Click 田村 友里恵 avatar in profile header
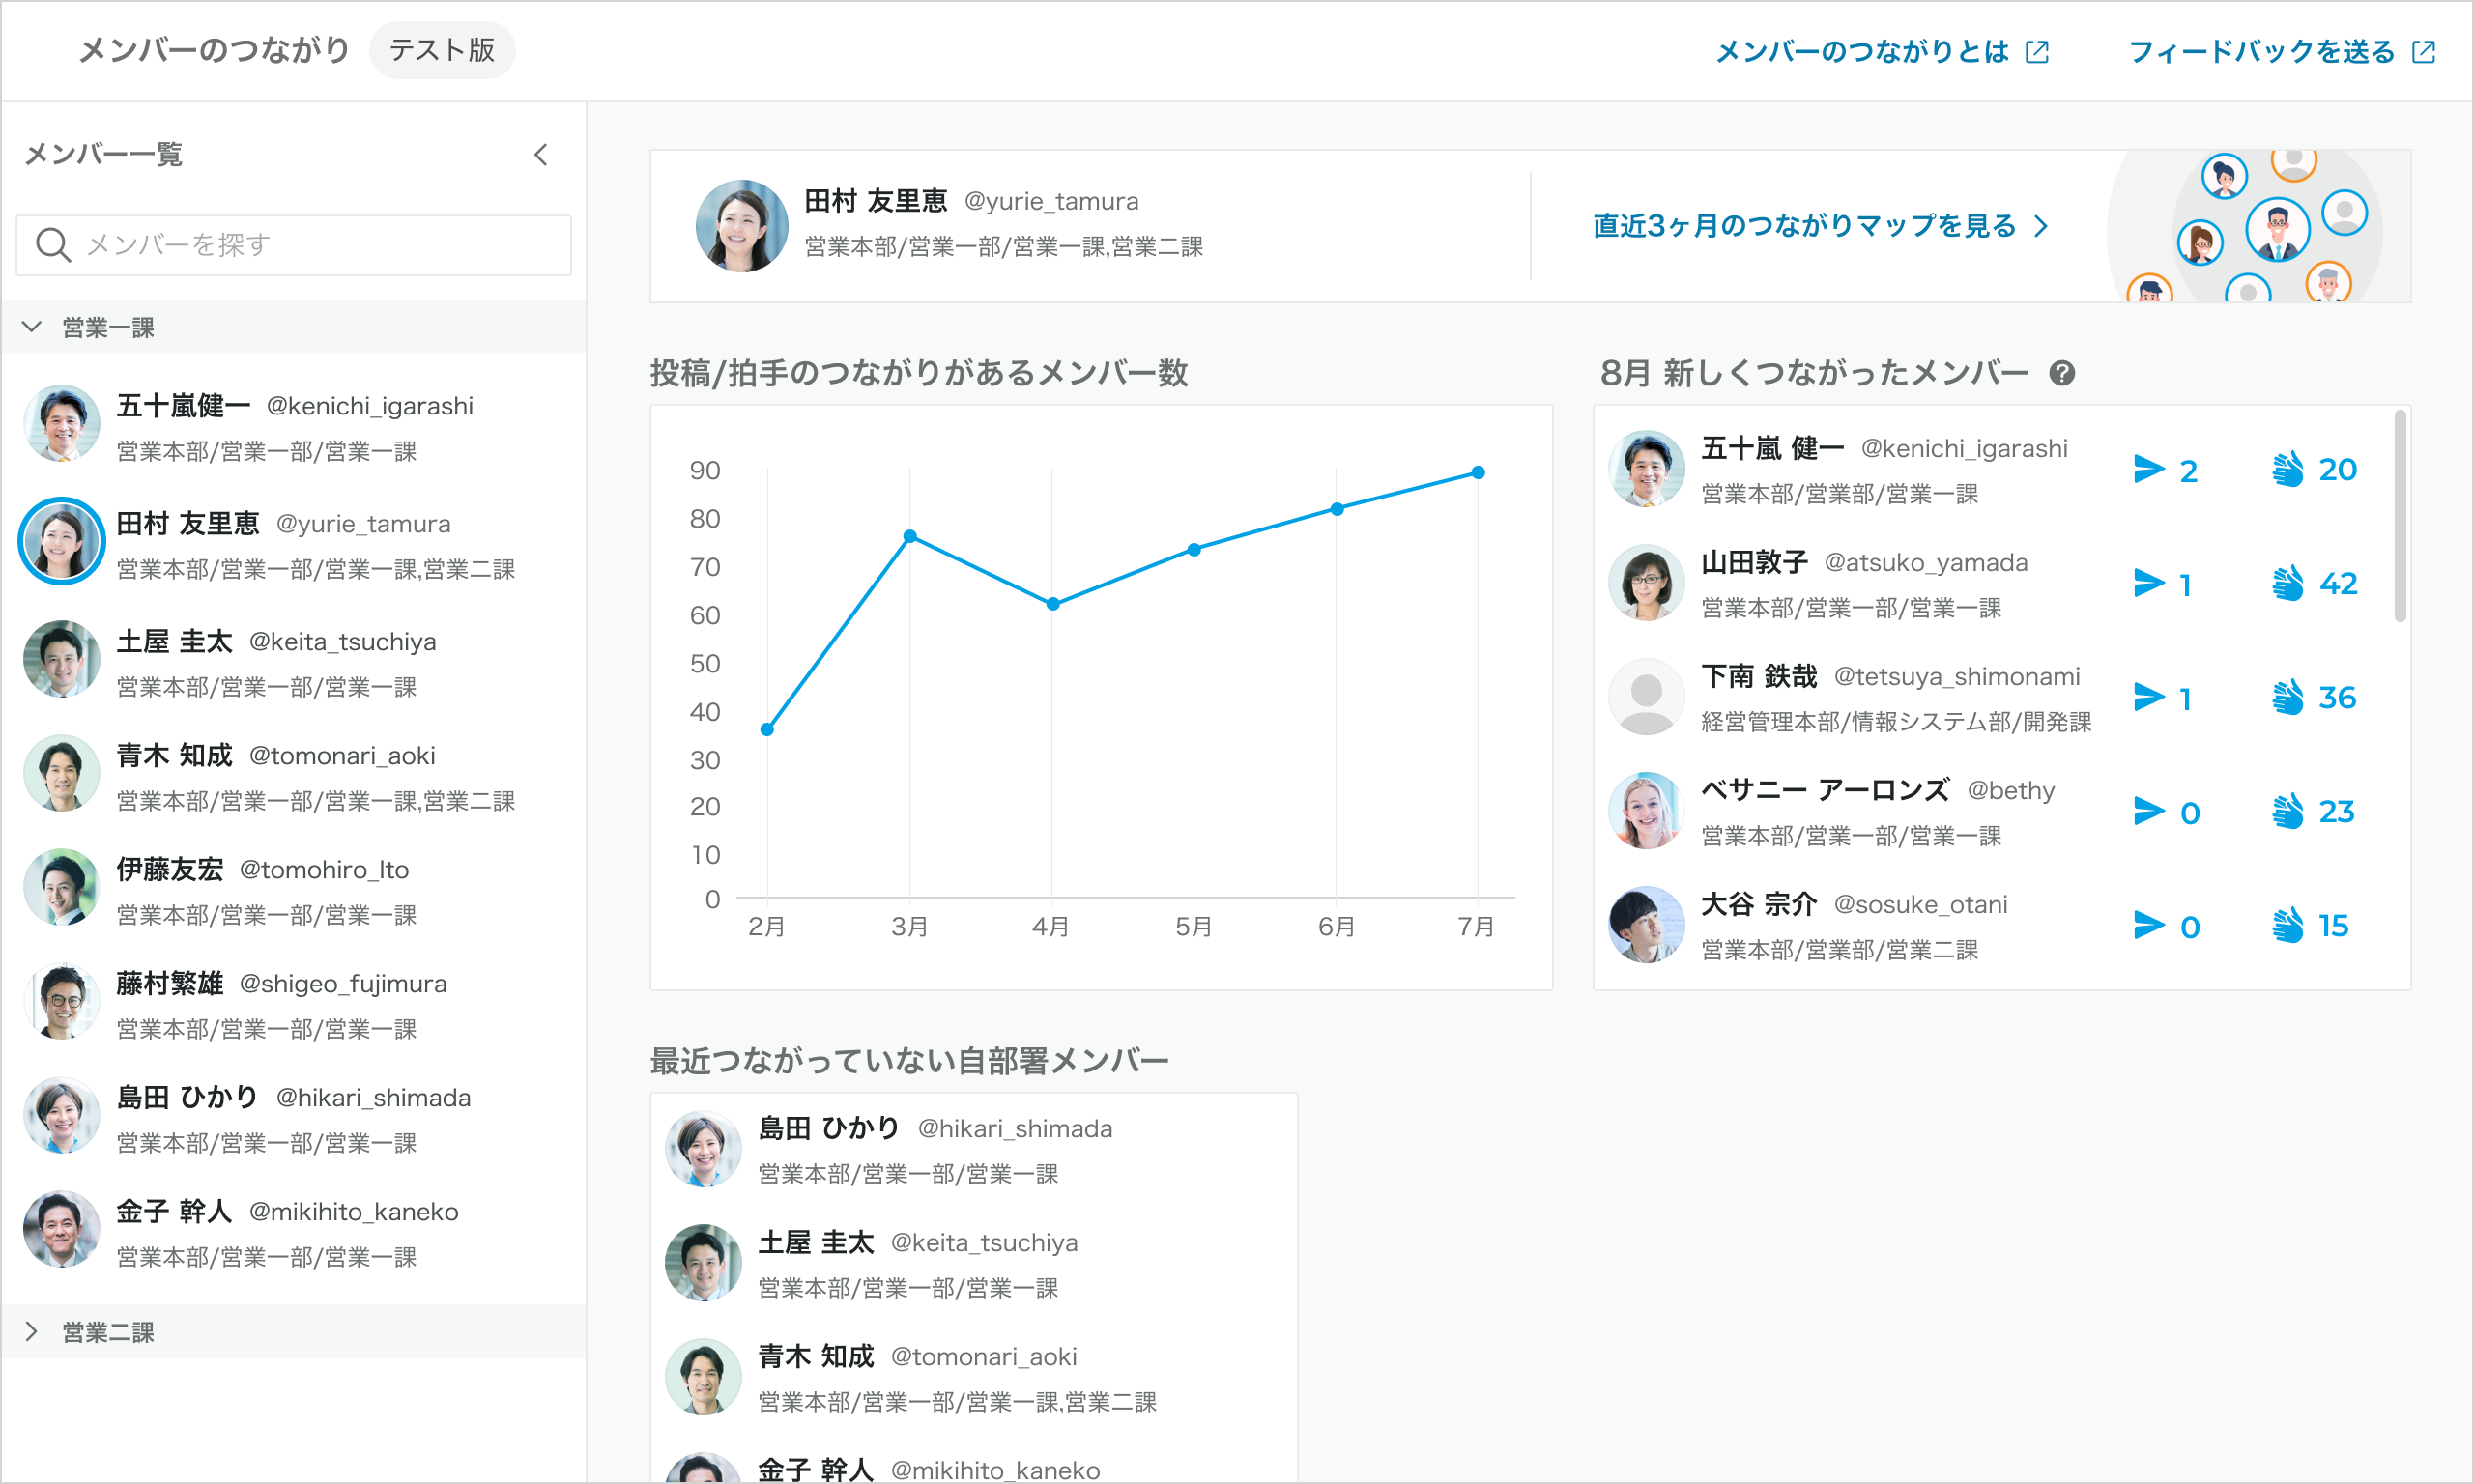The height and width of the screenshot is (1484, 2474). (x=741, y=226)
